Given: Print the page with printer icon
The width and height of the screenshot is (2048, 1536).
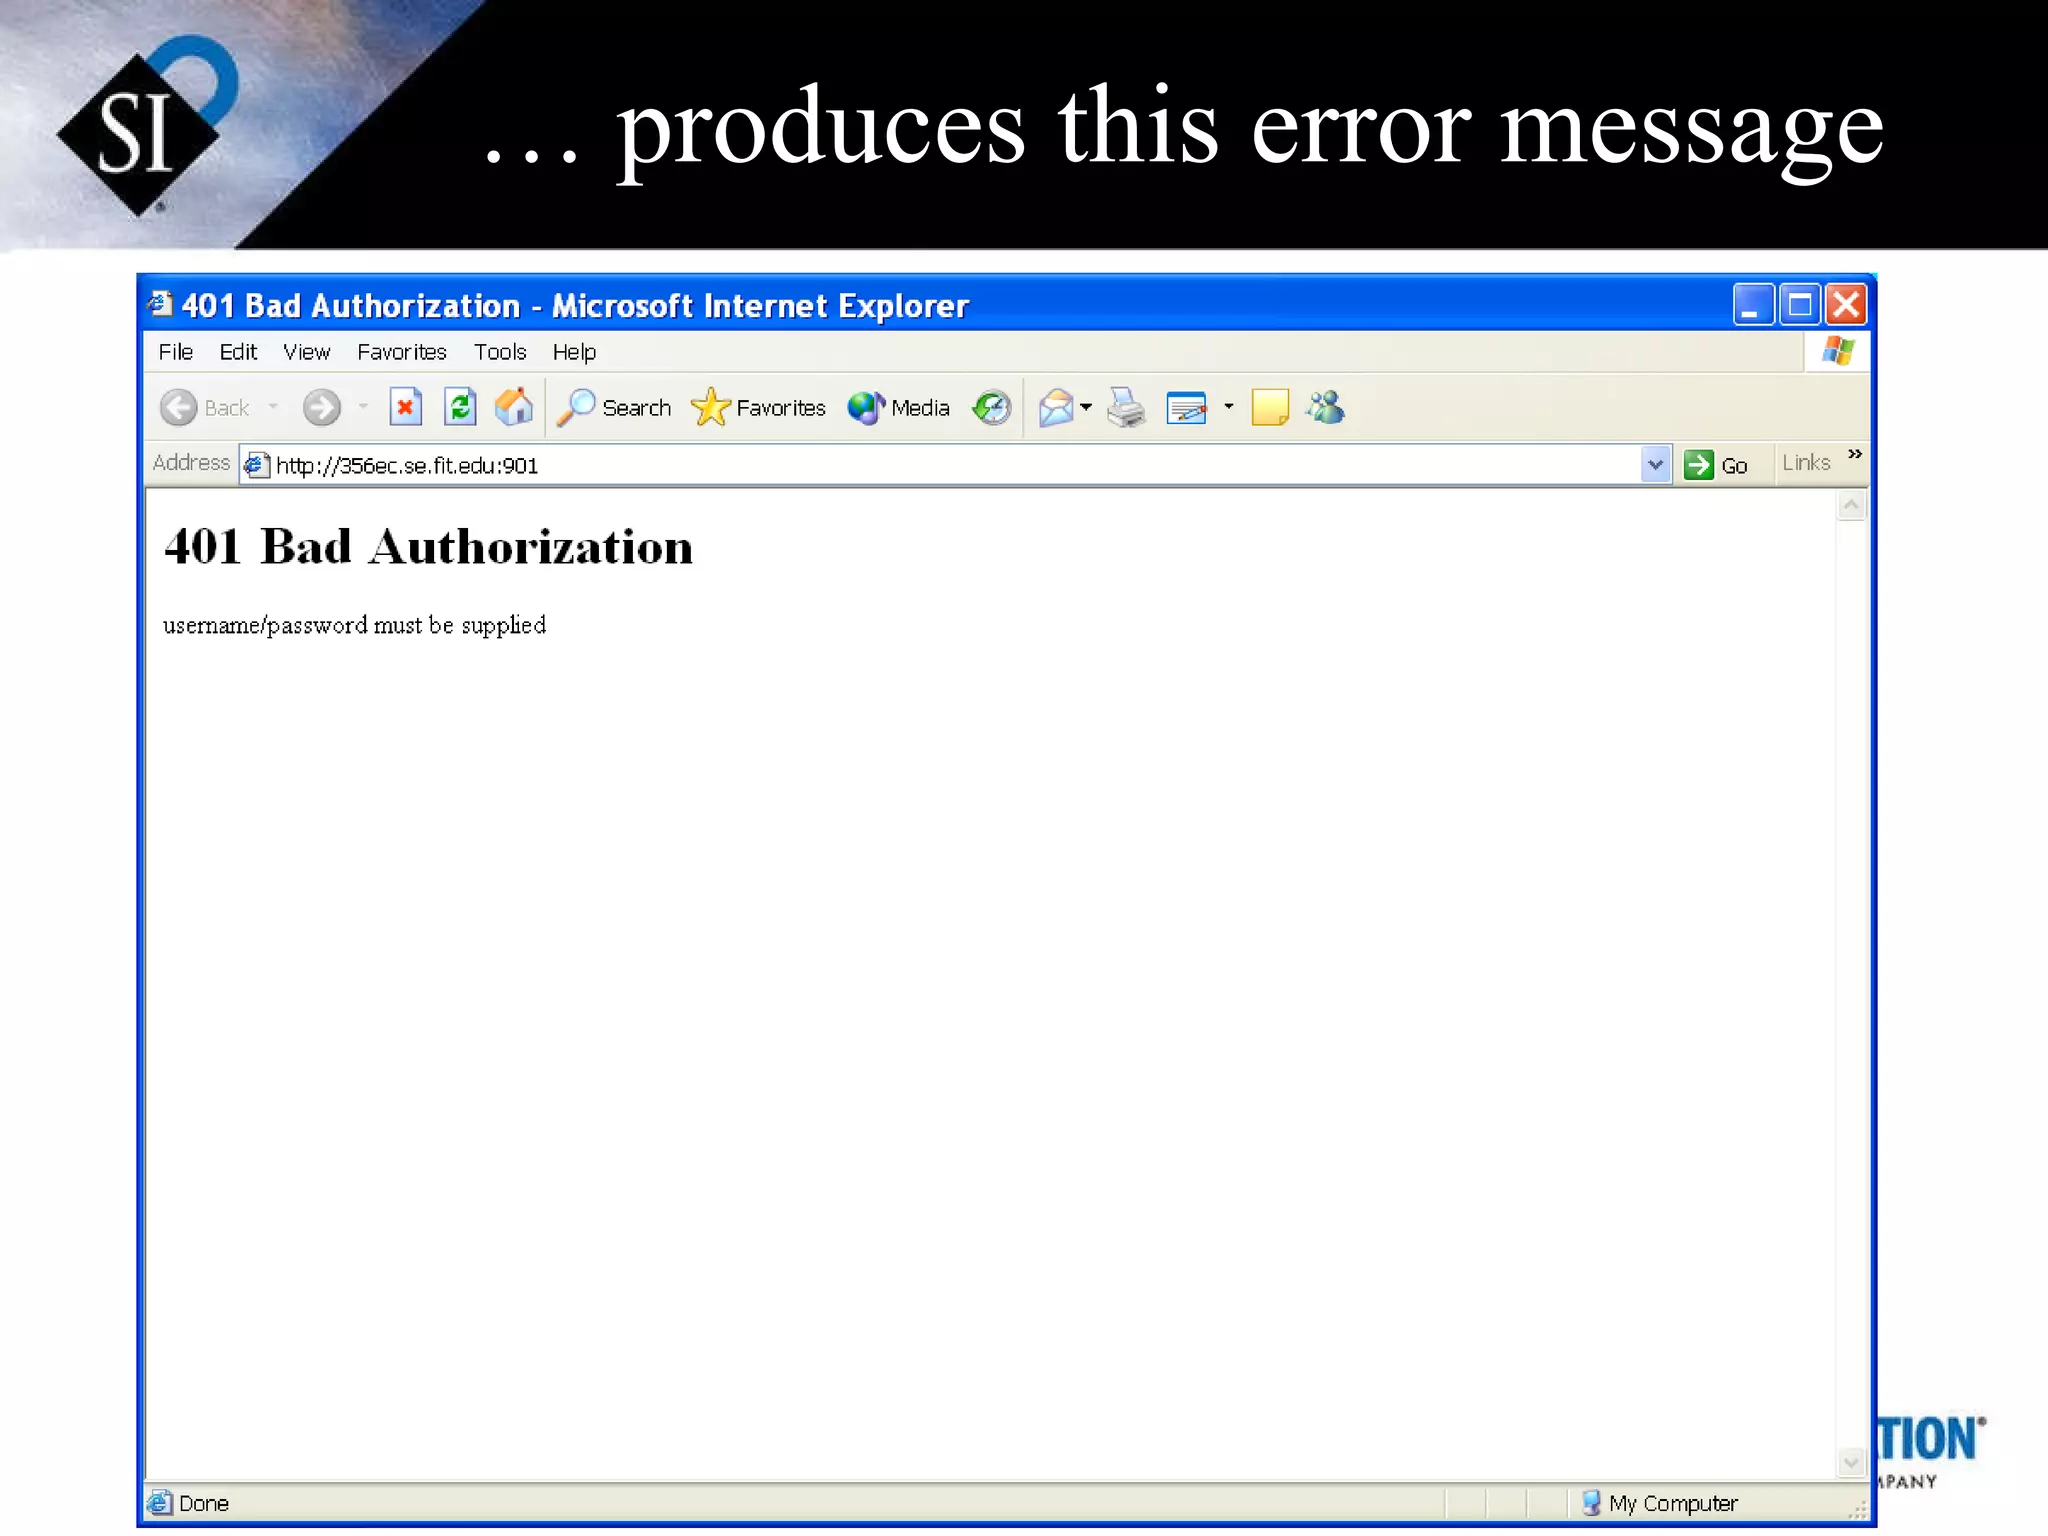Looking at the screenshot, I should (1127, 407).
